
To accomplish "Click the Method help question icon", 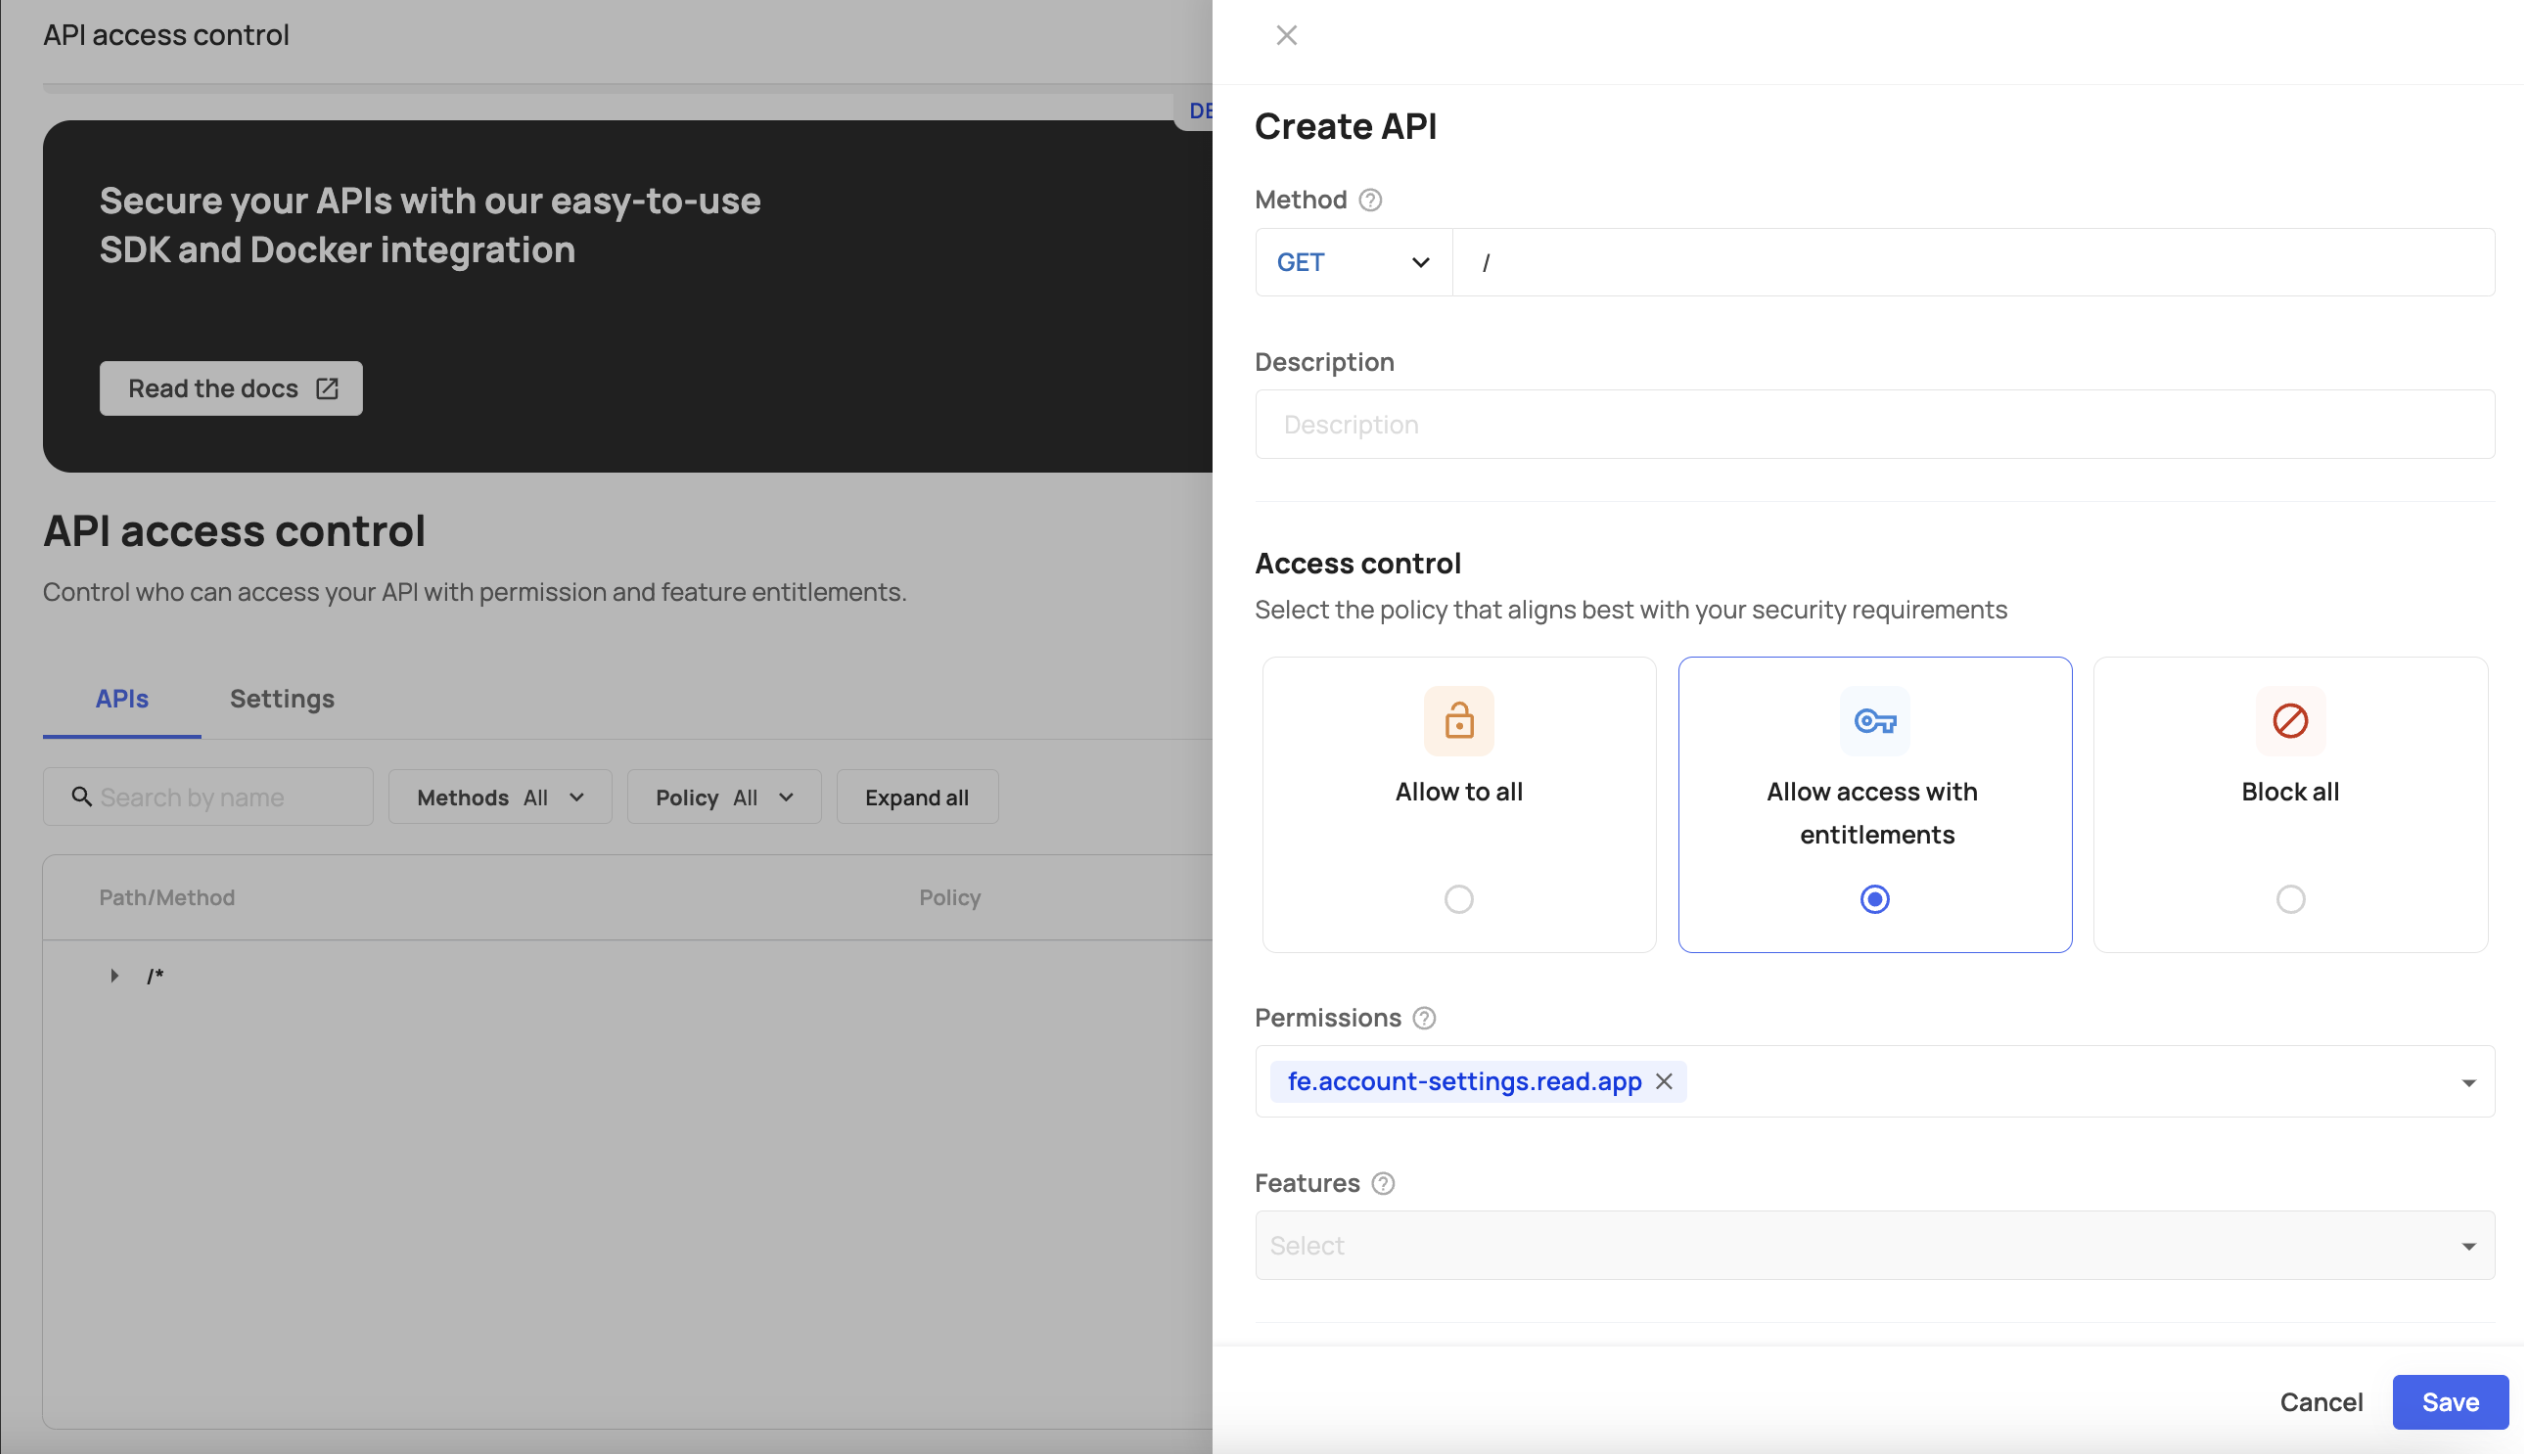I will [1370, 200].
